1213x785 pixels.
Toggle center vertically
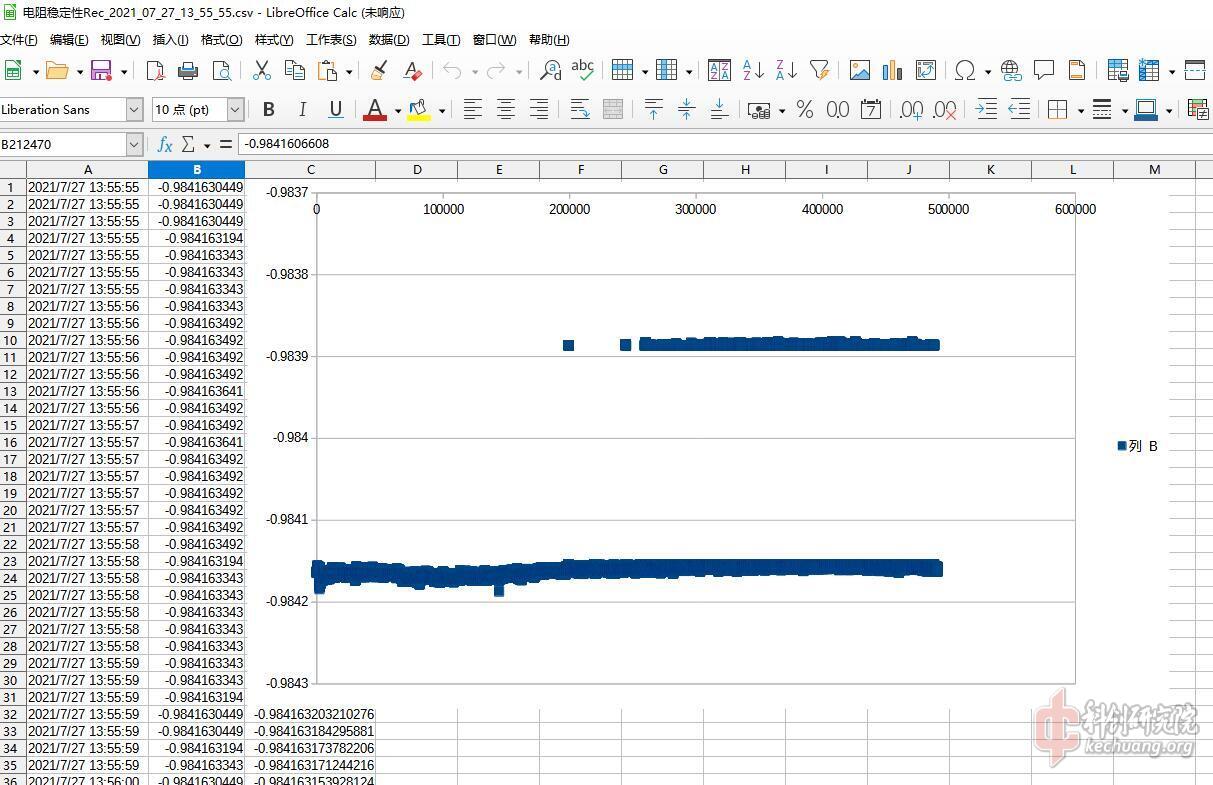coord(686,110)
